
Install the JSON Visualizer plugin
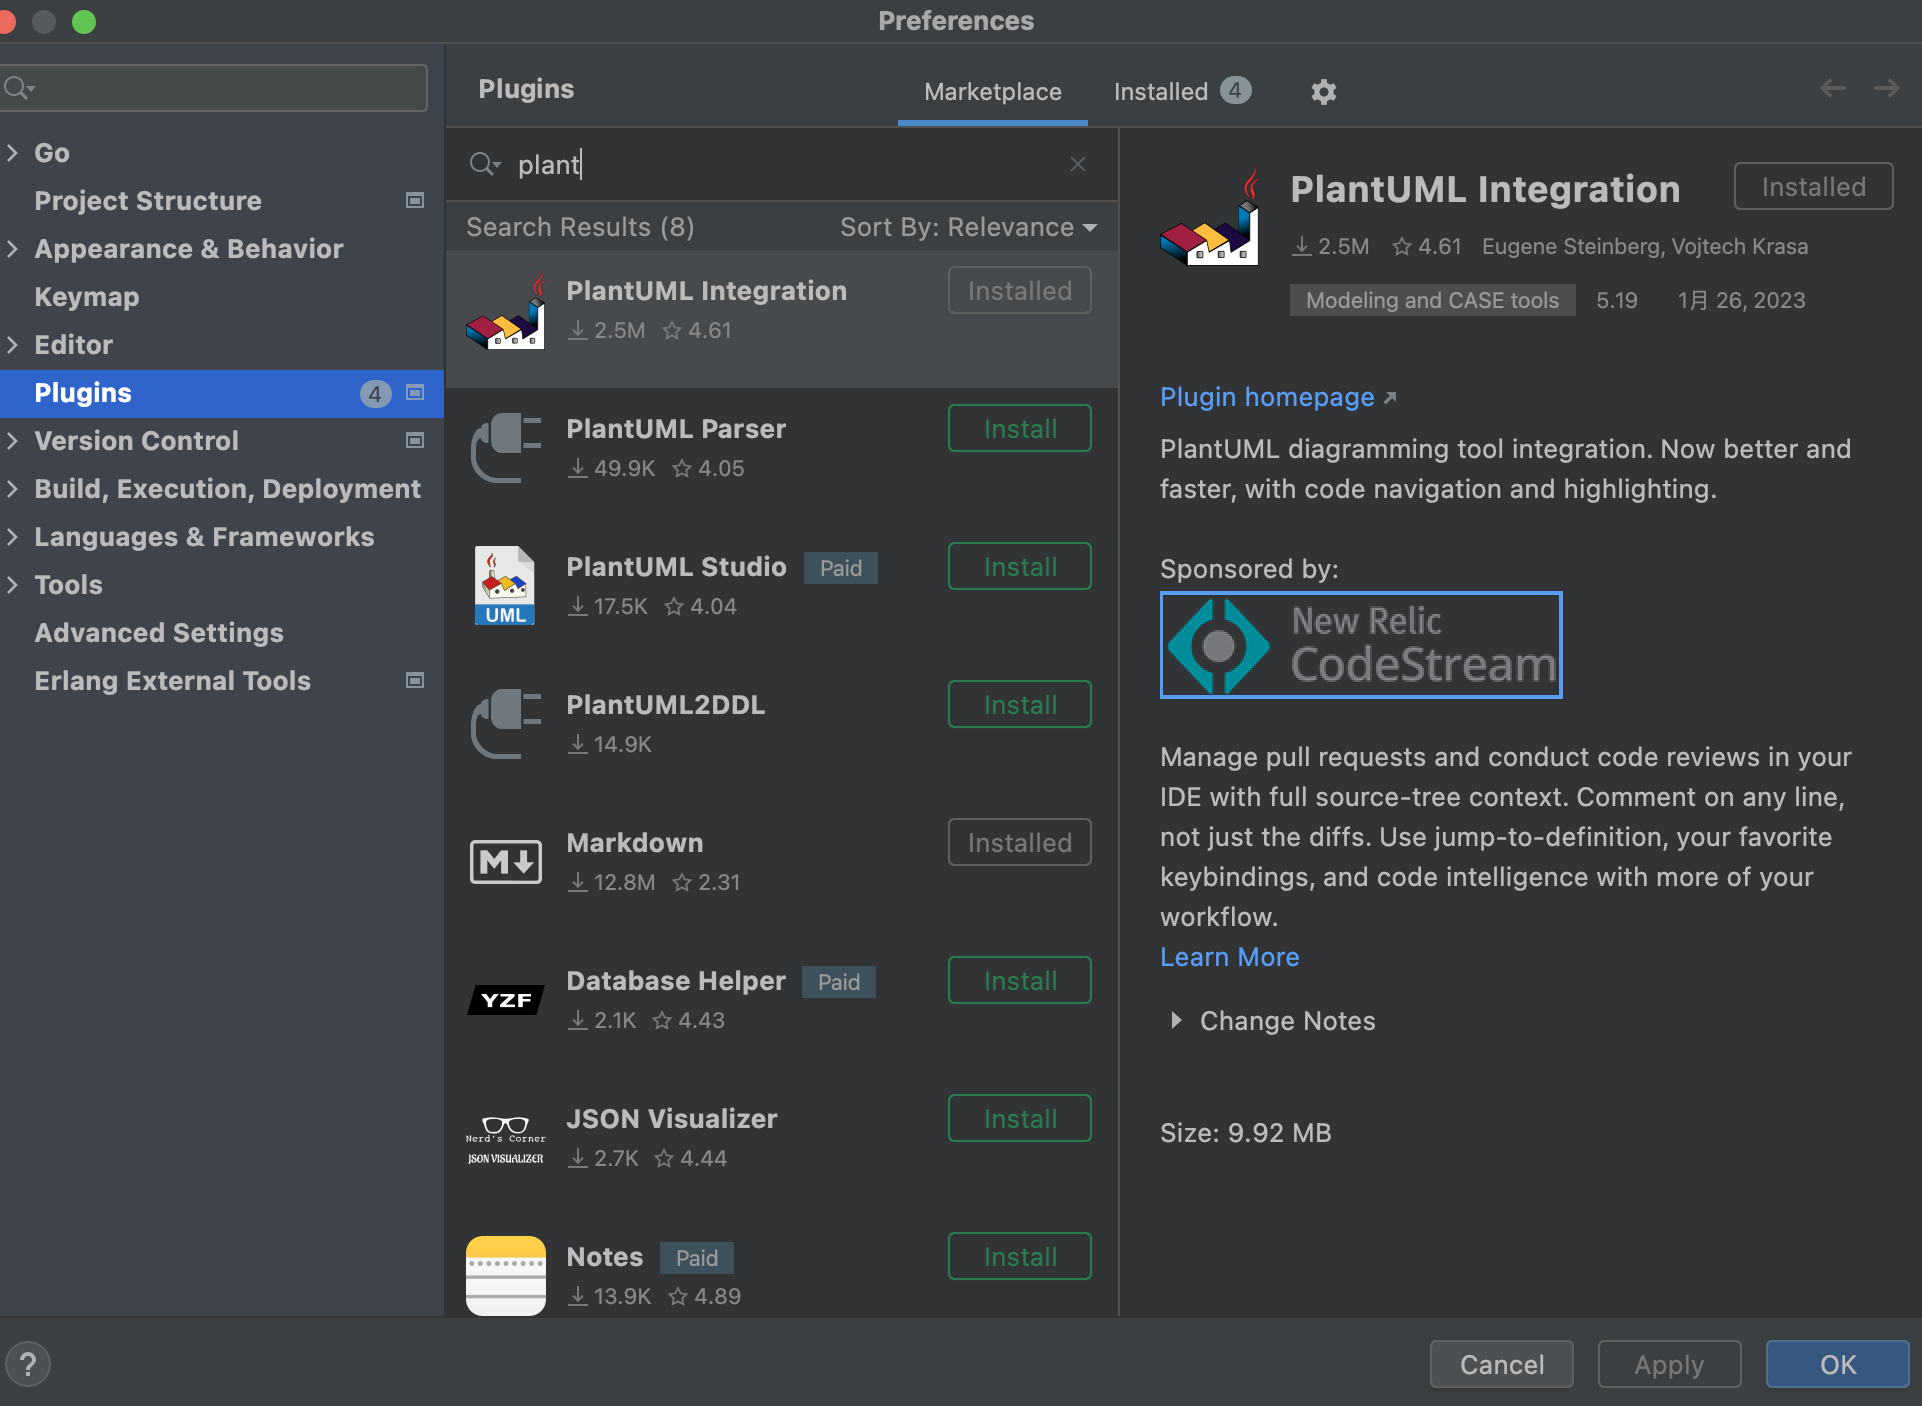click(x=1019, y=1118)
